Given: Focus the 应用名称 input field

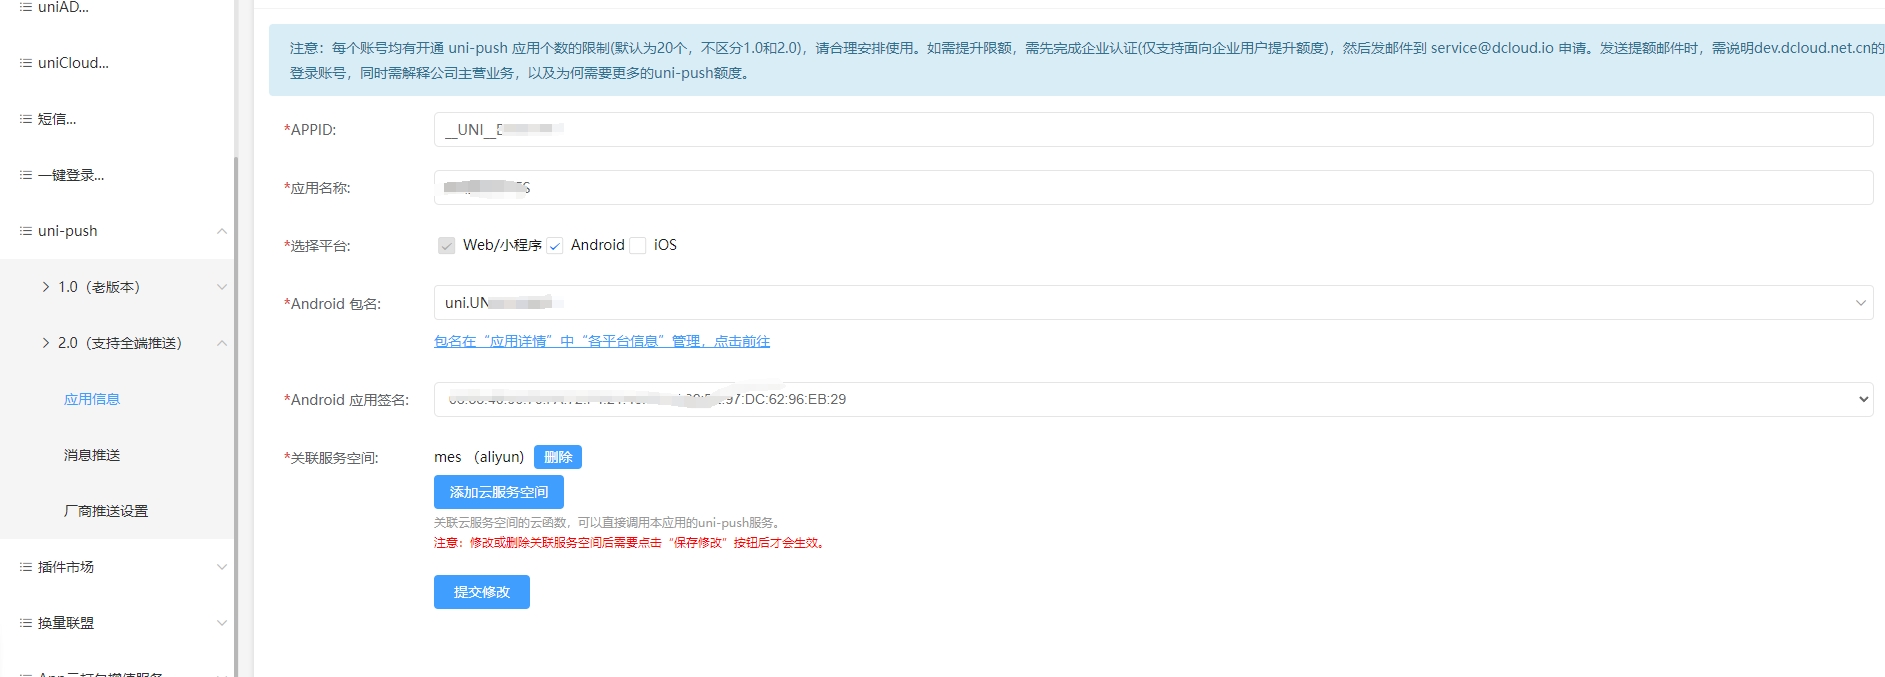Looking at the screenshot, I should 1153,187.
